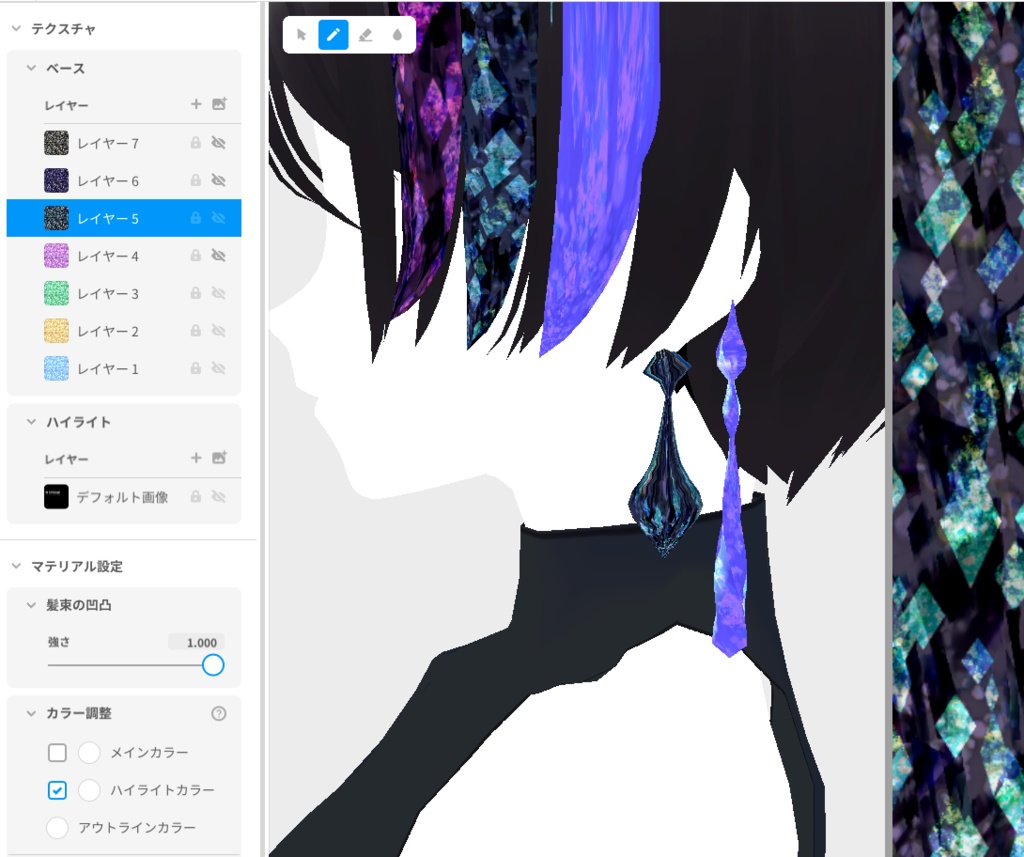Select the アウトラインカラー radio button

pyautogui.click(x=57, y=828)
